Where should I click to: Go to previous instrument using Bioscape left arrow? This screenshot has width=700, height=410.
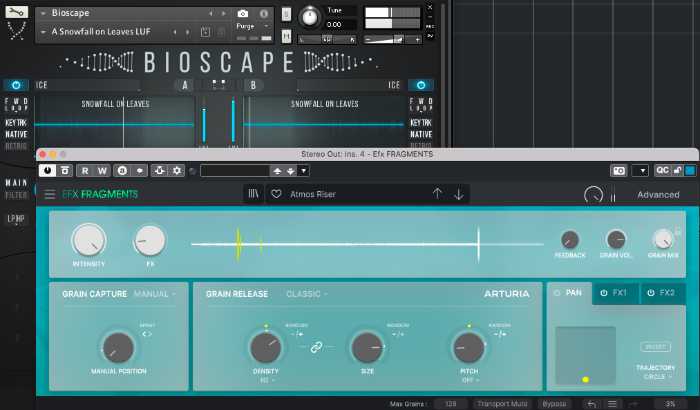[x=211, y=14]
